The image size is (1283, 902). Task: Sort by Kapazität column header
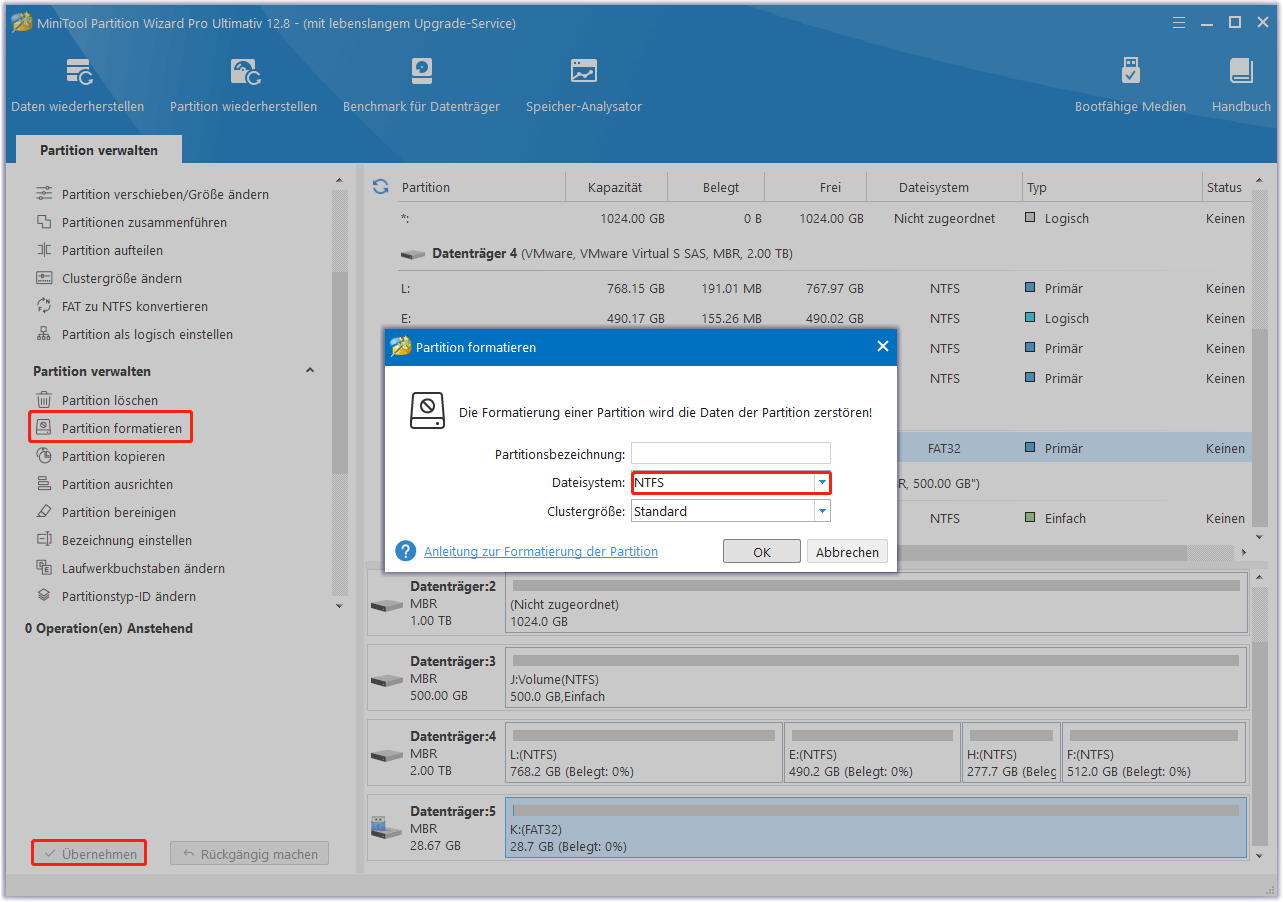point(615,187)
